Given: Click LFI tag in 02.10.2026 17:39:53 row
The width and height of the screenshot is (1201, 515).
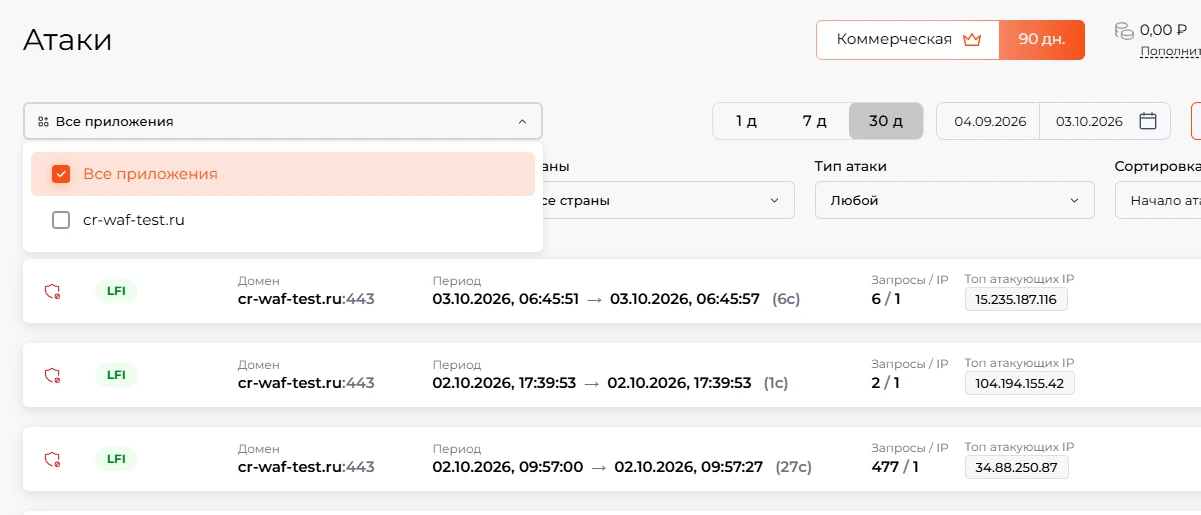Looking at the screenshot, I should [x=116, y=375].
